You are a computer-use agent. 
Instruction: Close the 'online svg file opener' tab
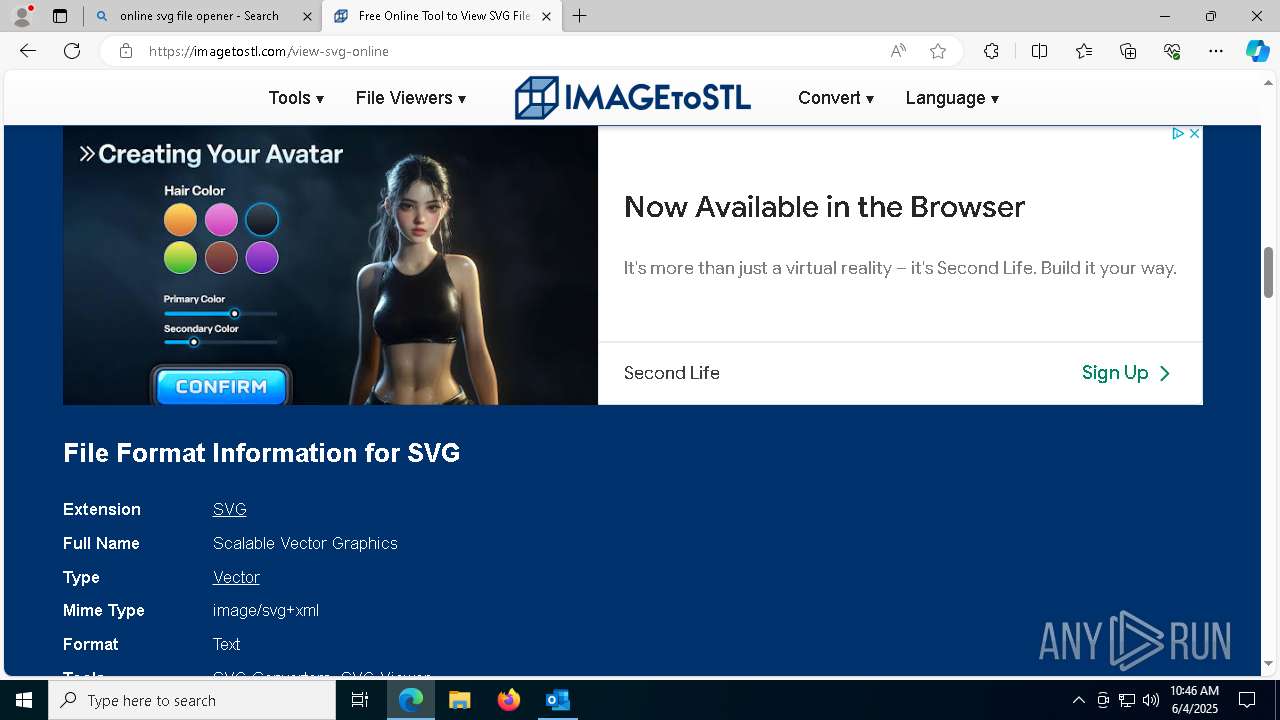(x=307, y=16)
